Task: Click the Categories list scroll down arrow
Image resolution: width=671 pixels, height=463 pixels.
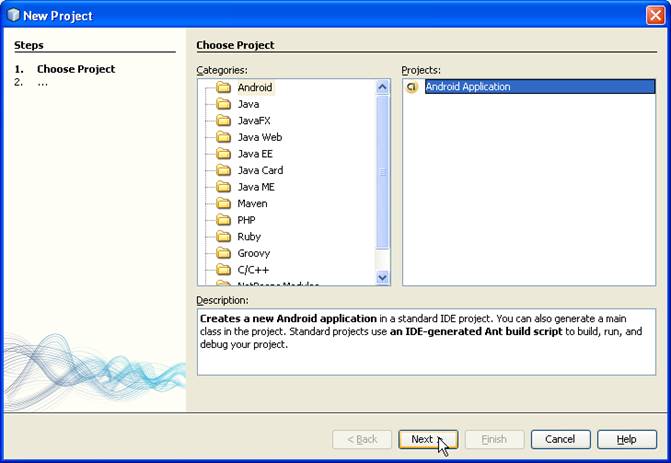Action: pyautogui.click(x=383, y=278)
